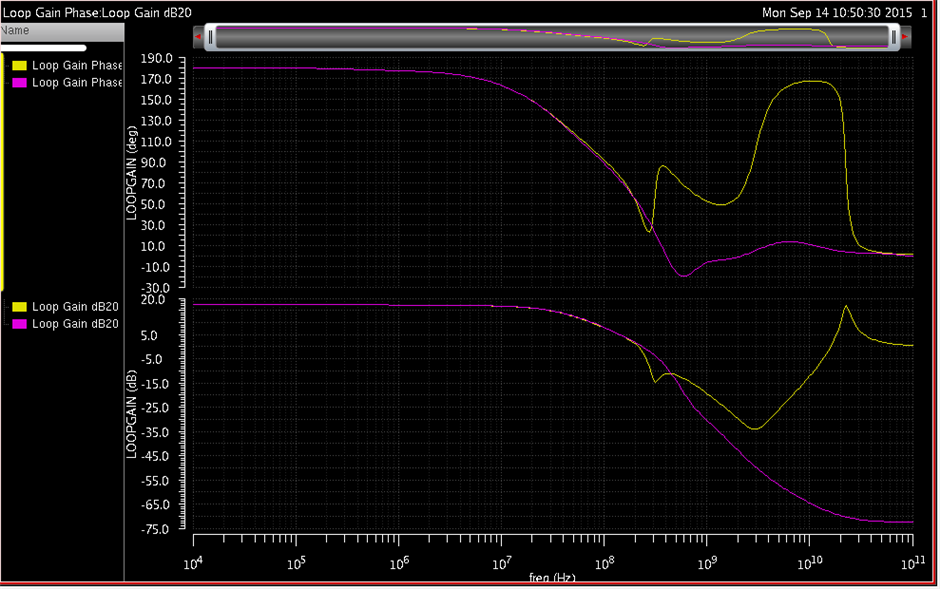Click the magenta swatch for Loop Gain dB20

[x=19, y=324]
